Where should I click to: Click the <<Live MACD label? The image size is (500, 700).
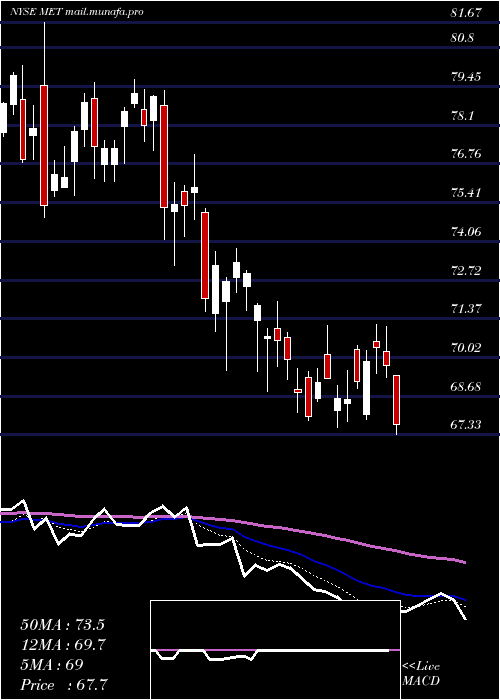(421, 674)
